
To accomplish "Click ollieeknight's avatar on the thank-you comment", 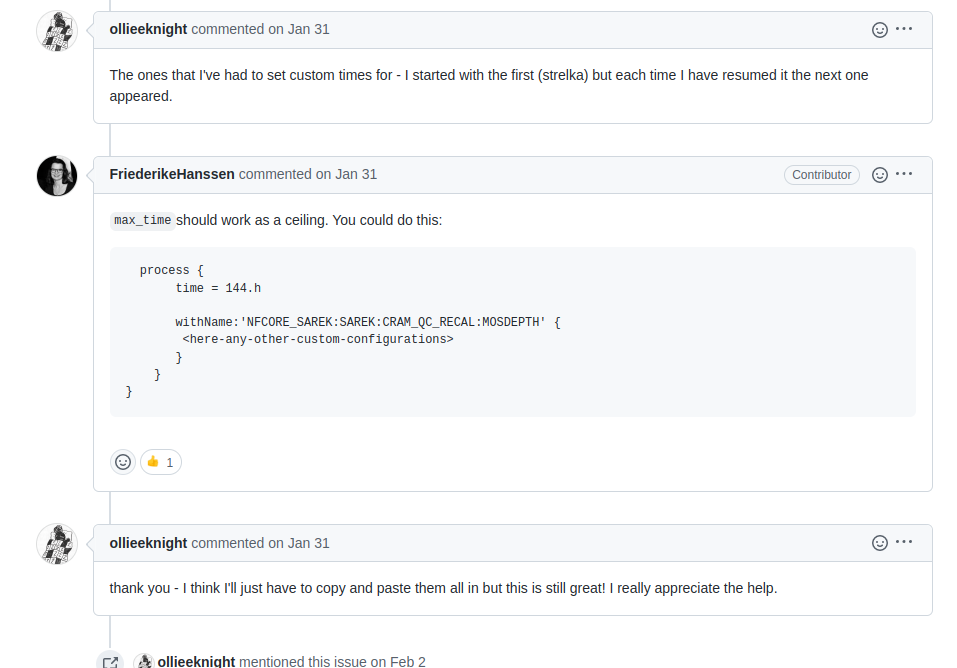I will 56,543.
